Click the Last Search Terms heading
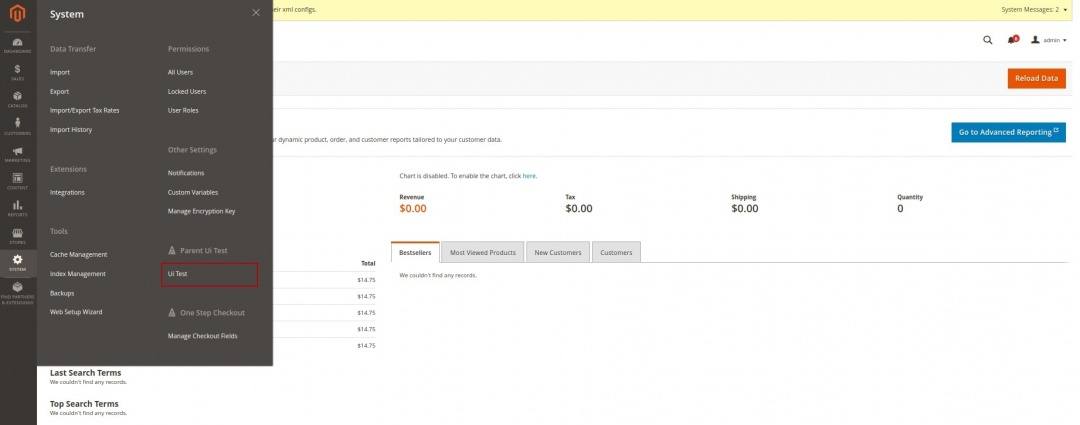This screenshot has height=425, width=1080. pos(85,373)
